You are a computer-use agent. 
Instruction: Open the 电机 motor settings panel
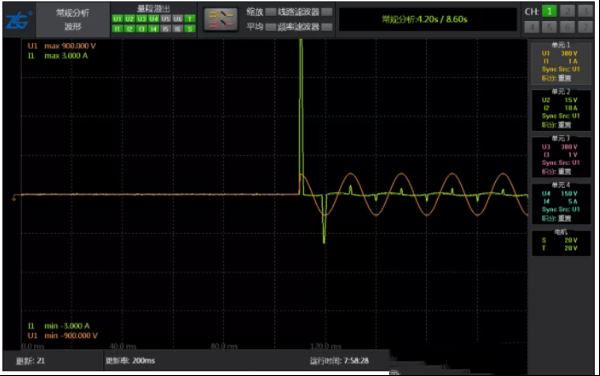(561, 242)
